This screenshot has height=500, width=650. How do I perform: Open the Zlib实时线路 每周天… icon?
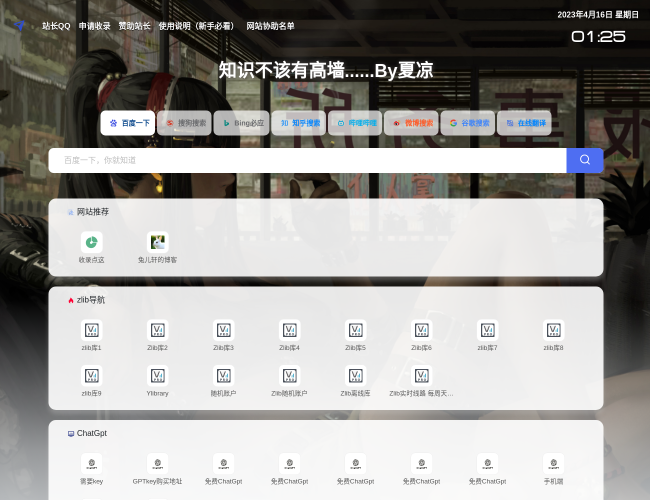(x=422, y=376)
